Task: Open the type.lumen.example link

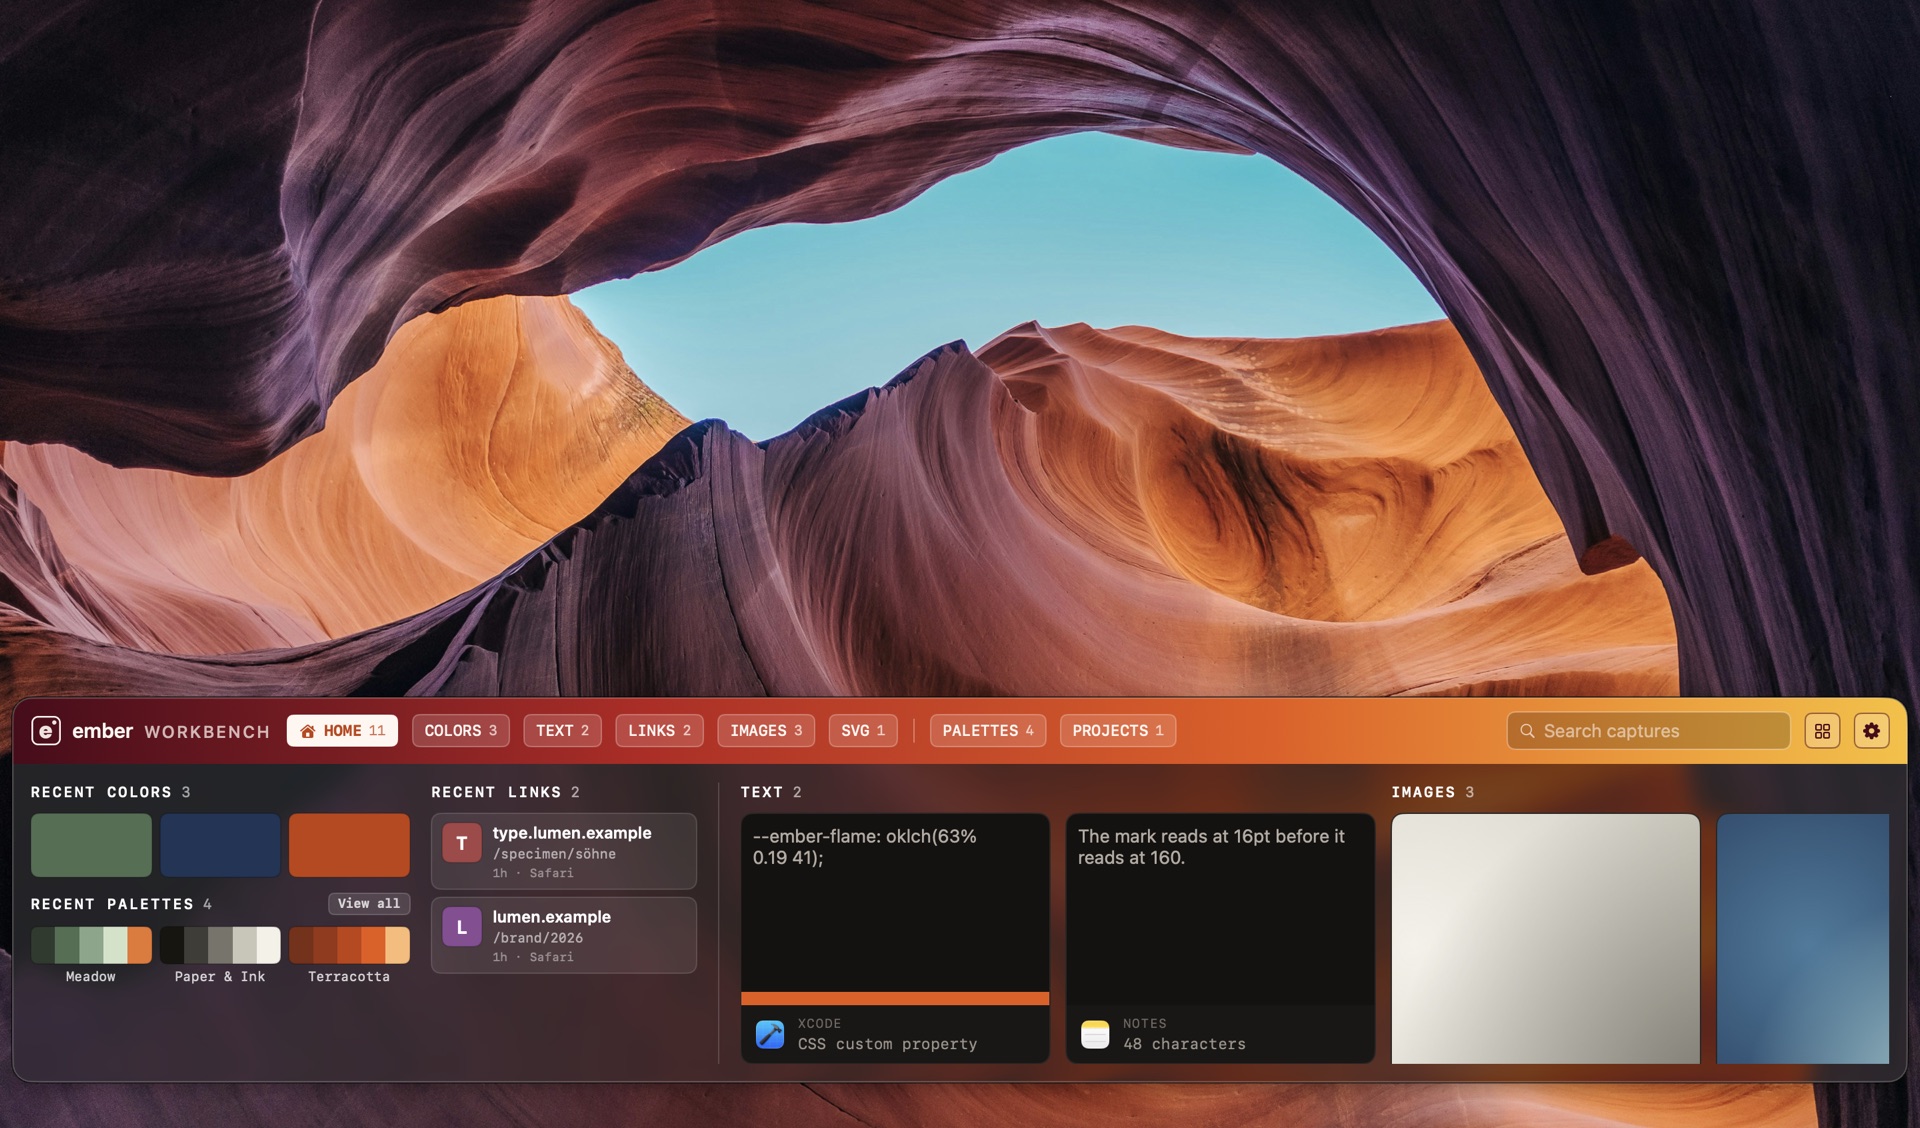Action: coord(564,851)
